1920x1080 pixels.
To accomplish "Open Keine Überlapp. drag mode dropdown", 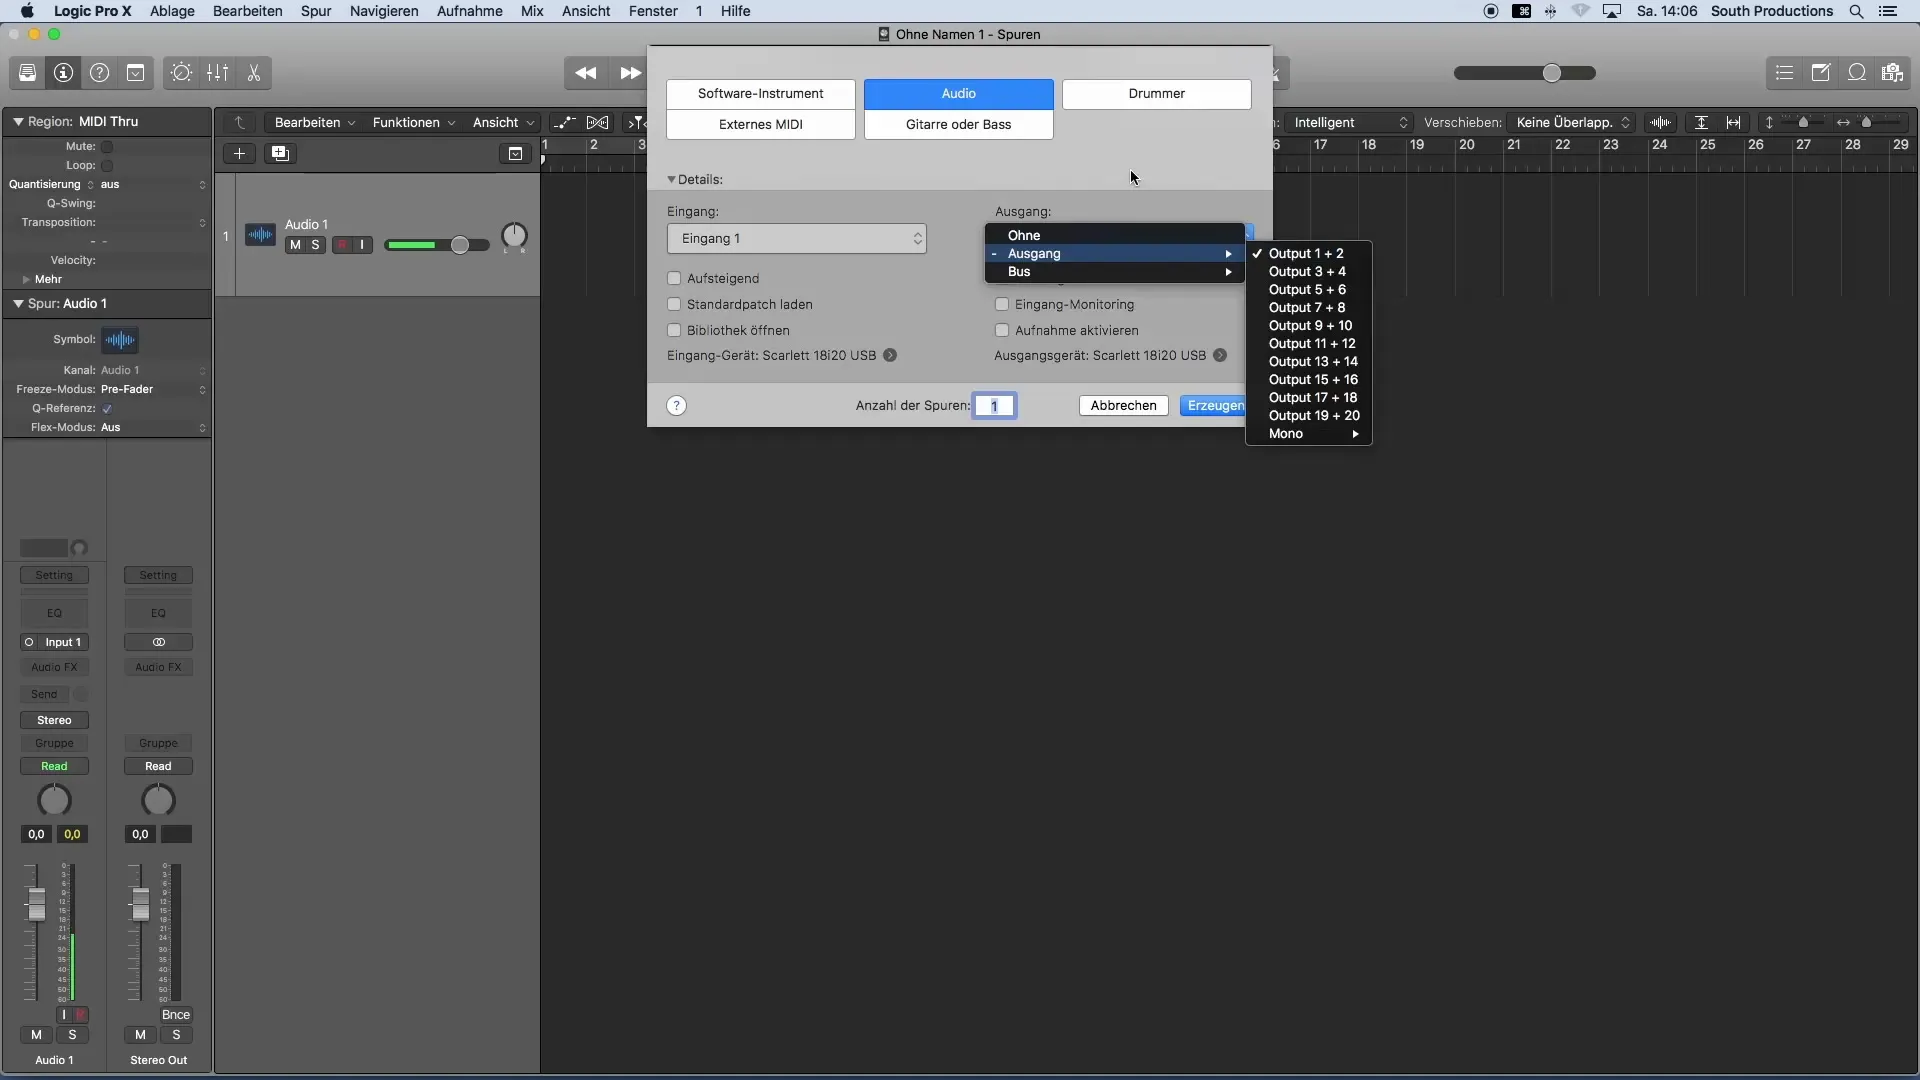I will tap(1572, 122).
